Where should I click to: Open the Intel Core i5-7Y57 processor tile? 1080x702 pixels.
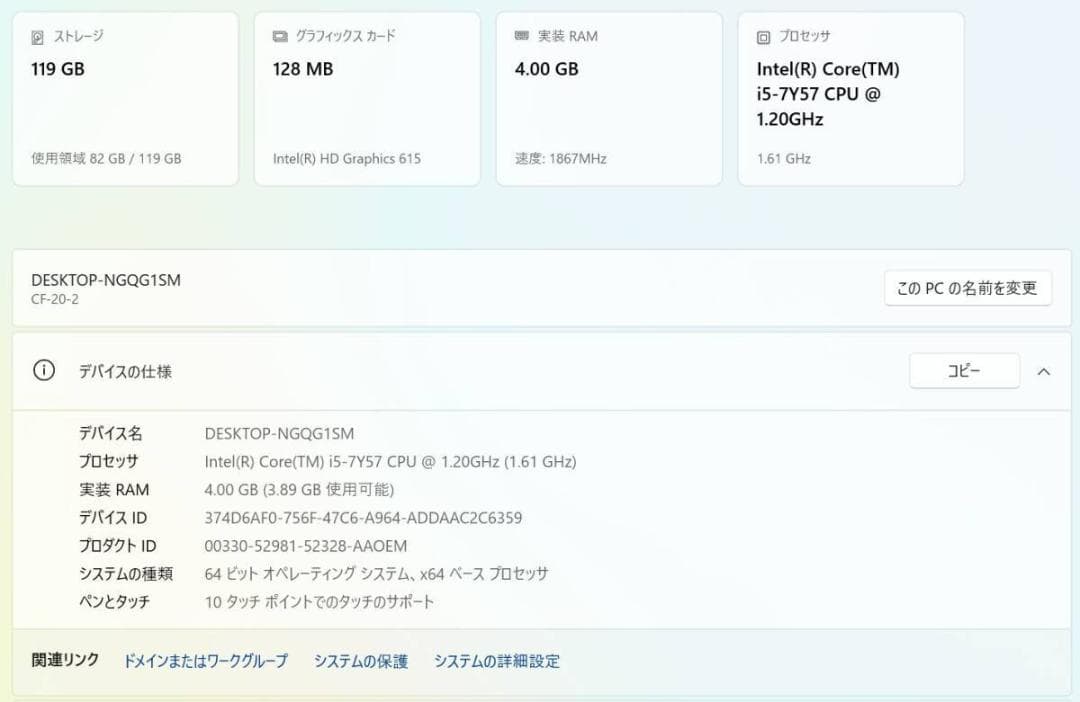[851, 99]
